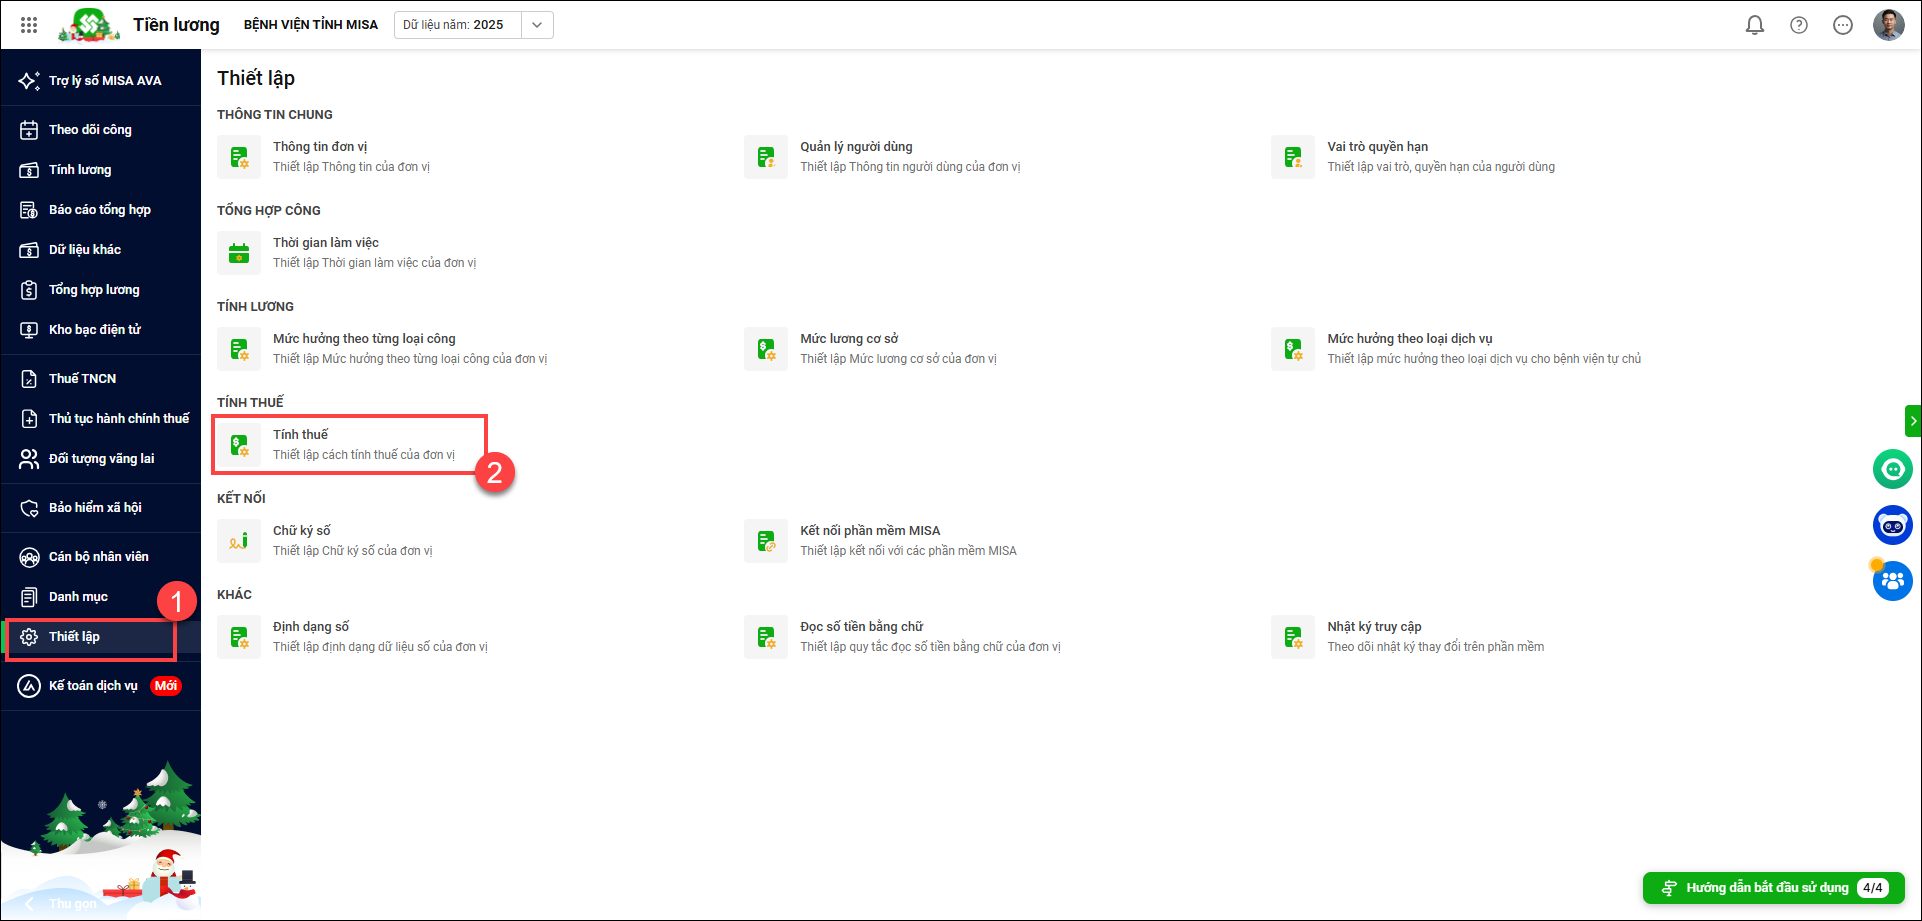Image resolution: width=1922 pixels, height=921 pixels.
Task: Open Tính lương in sidebar
Action: pyautogui.click(x=80, y=170)
